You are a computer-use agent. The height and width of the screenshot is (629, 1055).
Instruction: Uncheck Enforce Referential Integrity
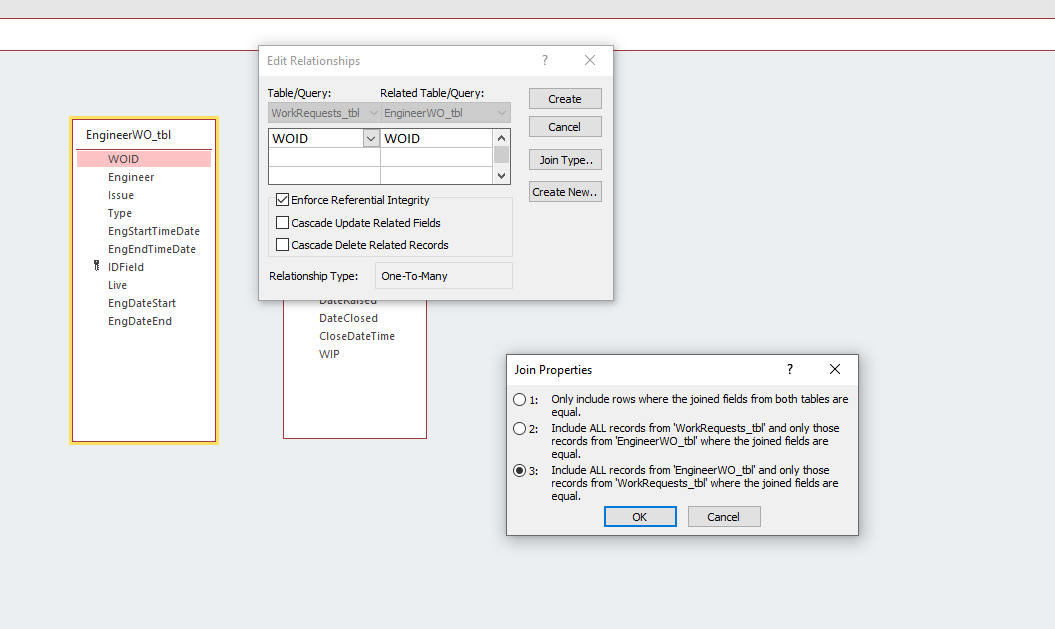pyautogui.click(x=283, y=200)
